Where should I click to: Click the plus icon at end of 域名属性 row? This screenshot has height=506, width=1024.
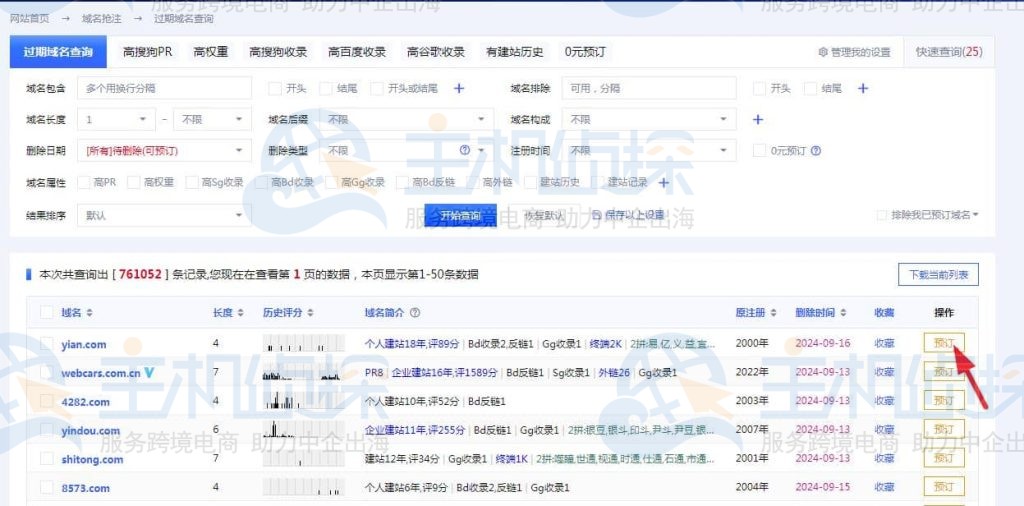[664, 183]
